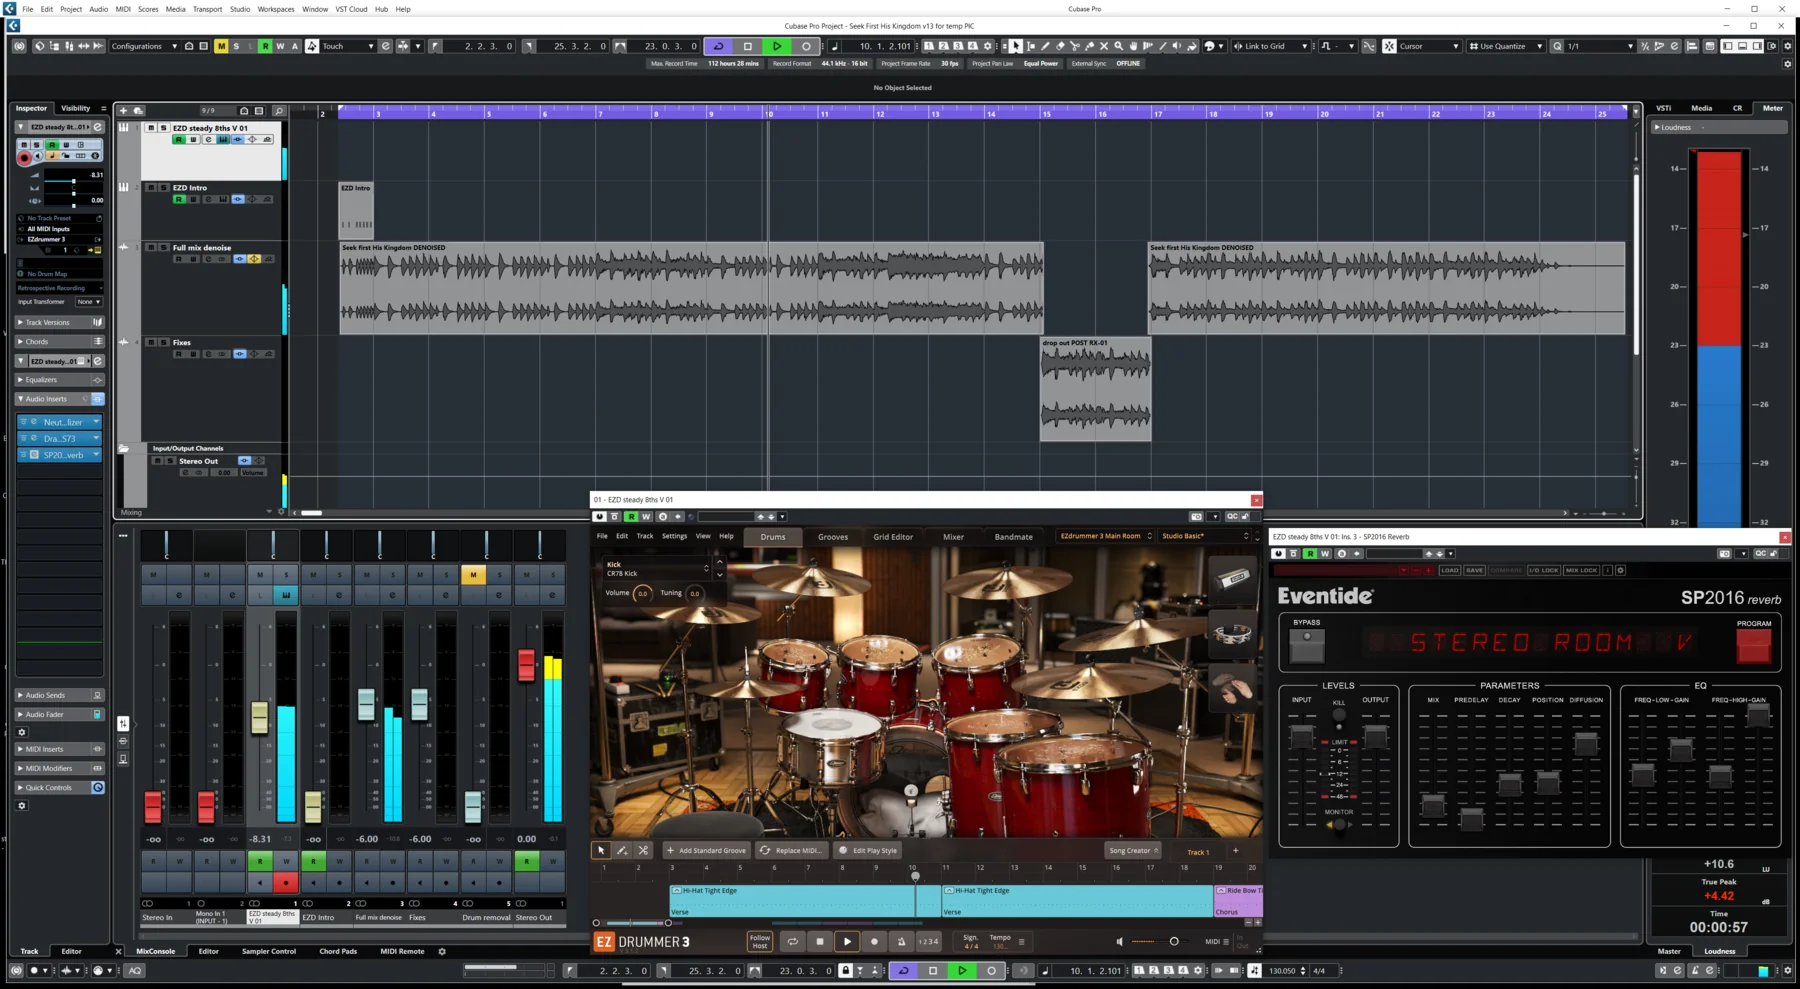
Task: Click the EZdrummer groove pencil tool
Action: tap(622, 850)
